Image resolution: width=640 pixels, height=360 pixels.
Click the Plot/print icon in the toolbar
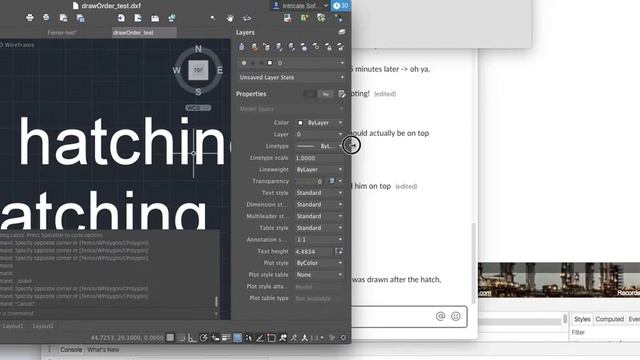coord(30,18)
